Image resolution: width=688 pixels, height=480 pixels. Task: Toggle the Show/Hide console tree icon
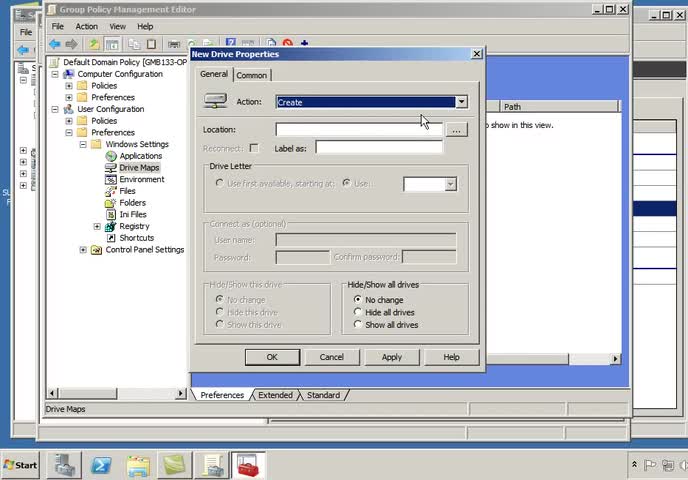(x=112, y=44)
